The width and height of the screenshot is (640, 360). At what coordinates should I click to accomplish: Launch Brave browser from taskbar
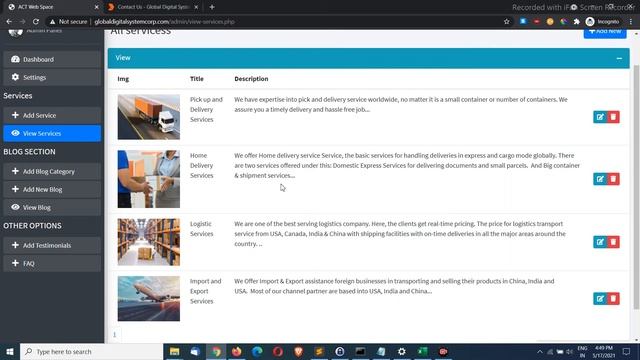[x=298, y=351]
